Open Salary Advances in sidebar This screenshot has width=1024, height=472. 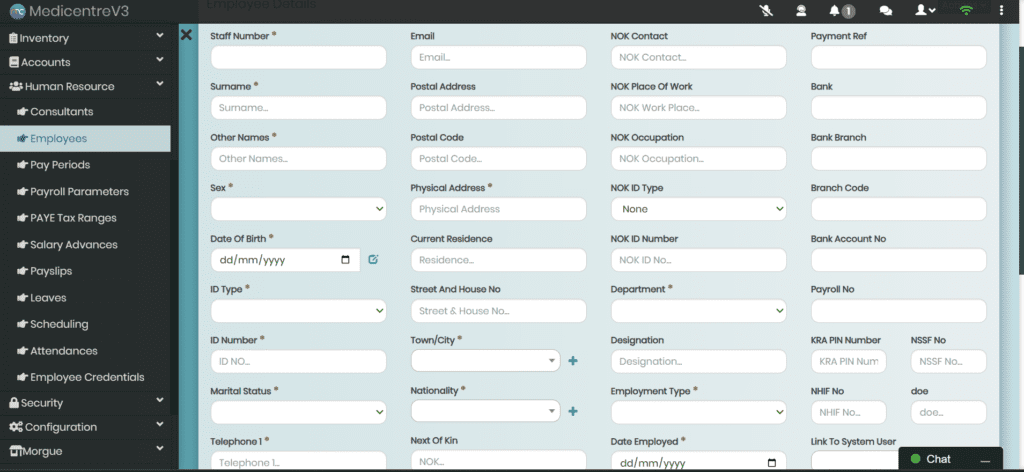pos(85,245)
